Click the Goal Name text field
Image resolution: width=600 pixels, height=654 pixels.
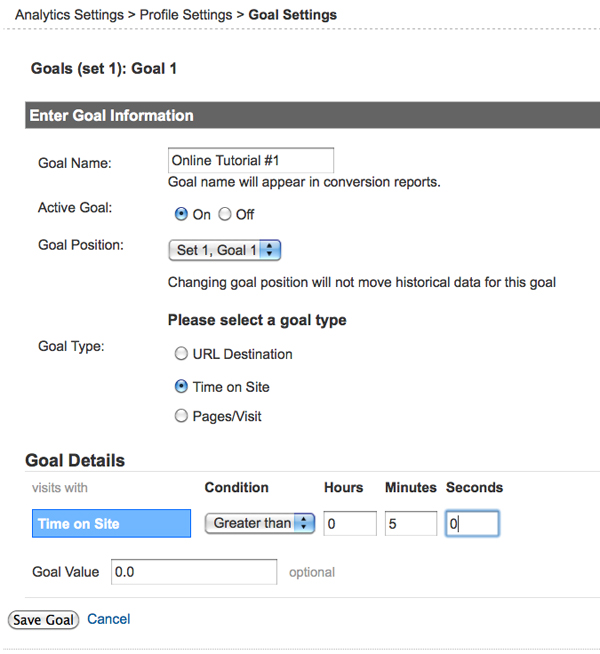pos(251,160)
